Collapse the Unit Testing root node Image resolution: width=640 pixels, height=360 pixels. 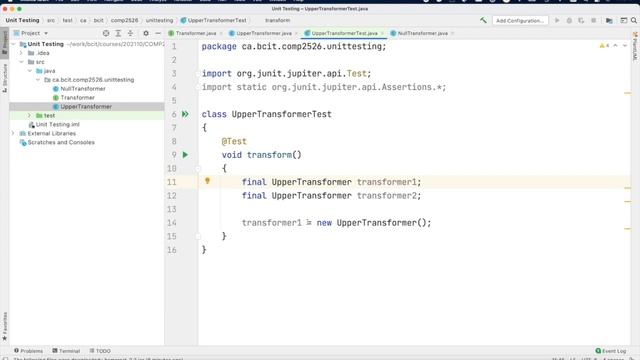click(x=13, y=44)
